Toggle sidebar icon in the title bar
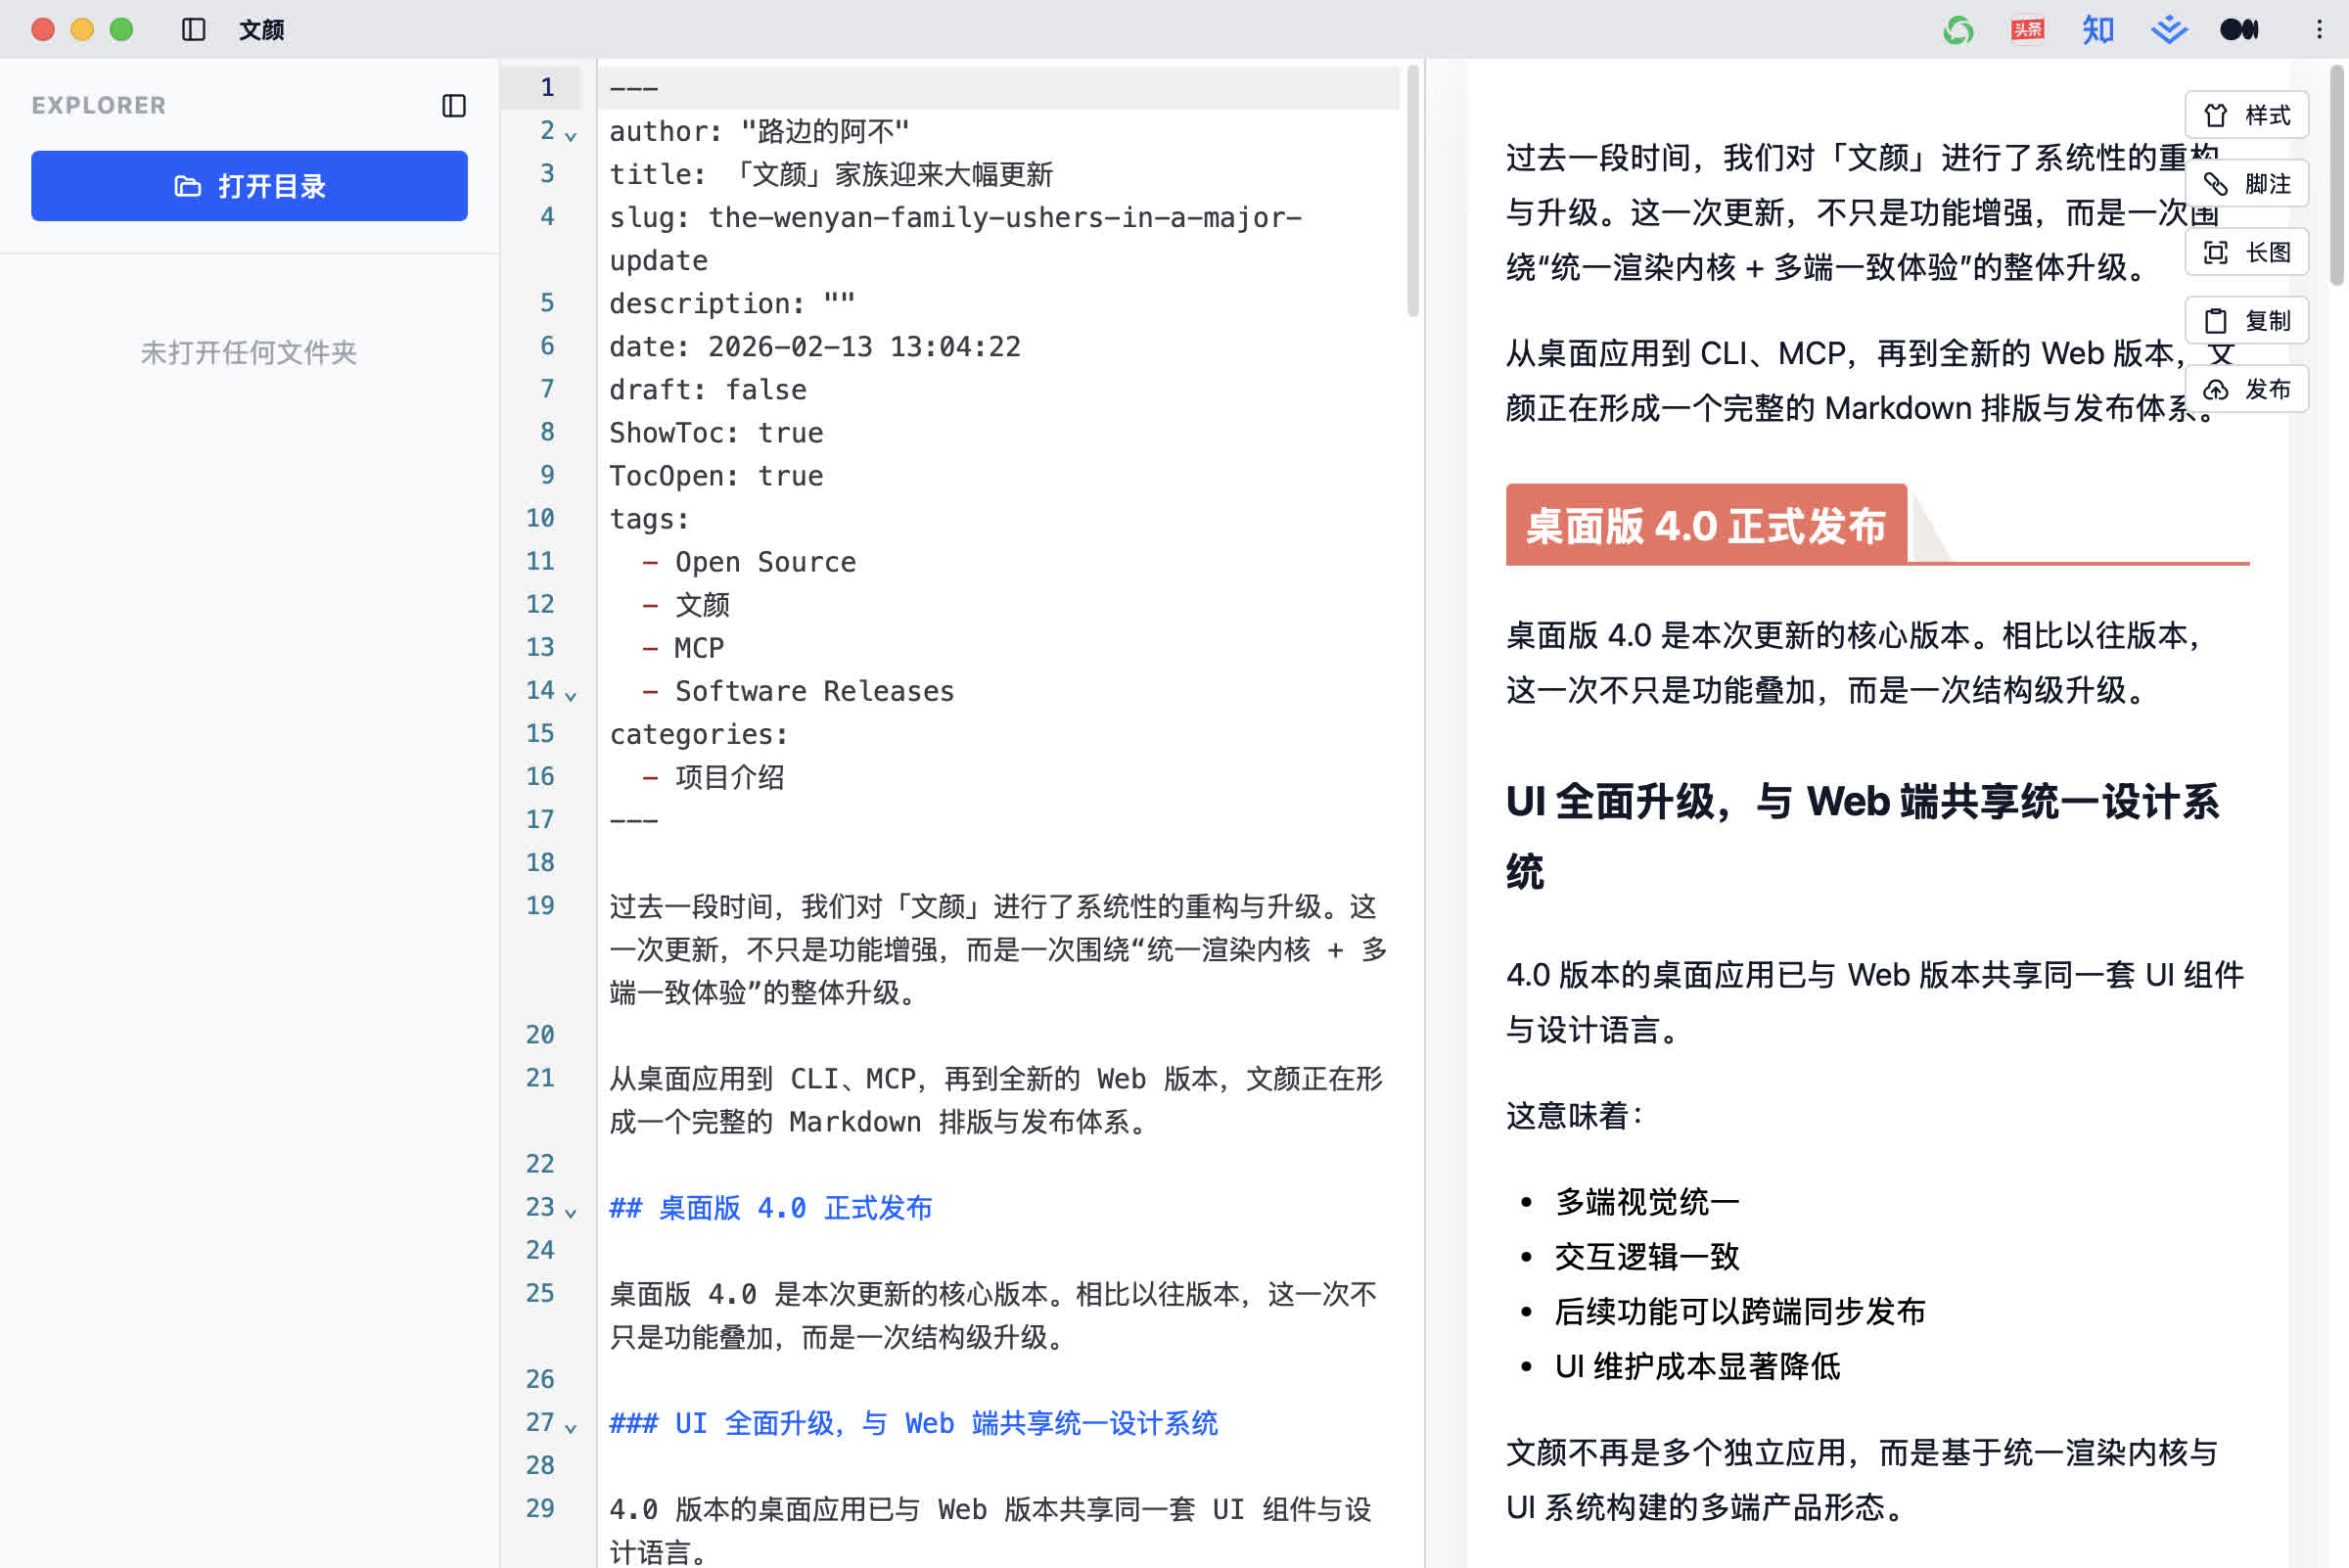 click(x=194, y=30)
